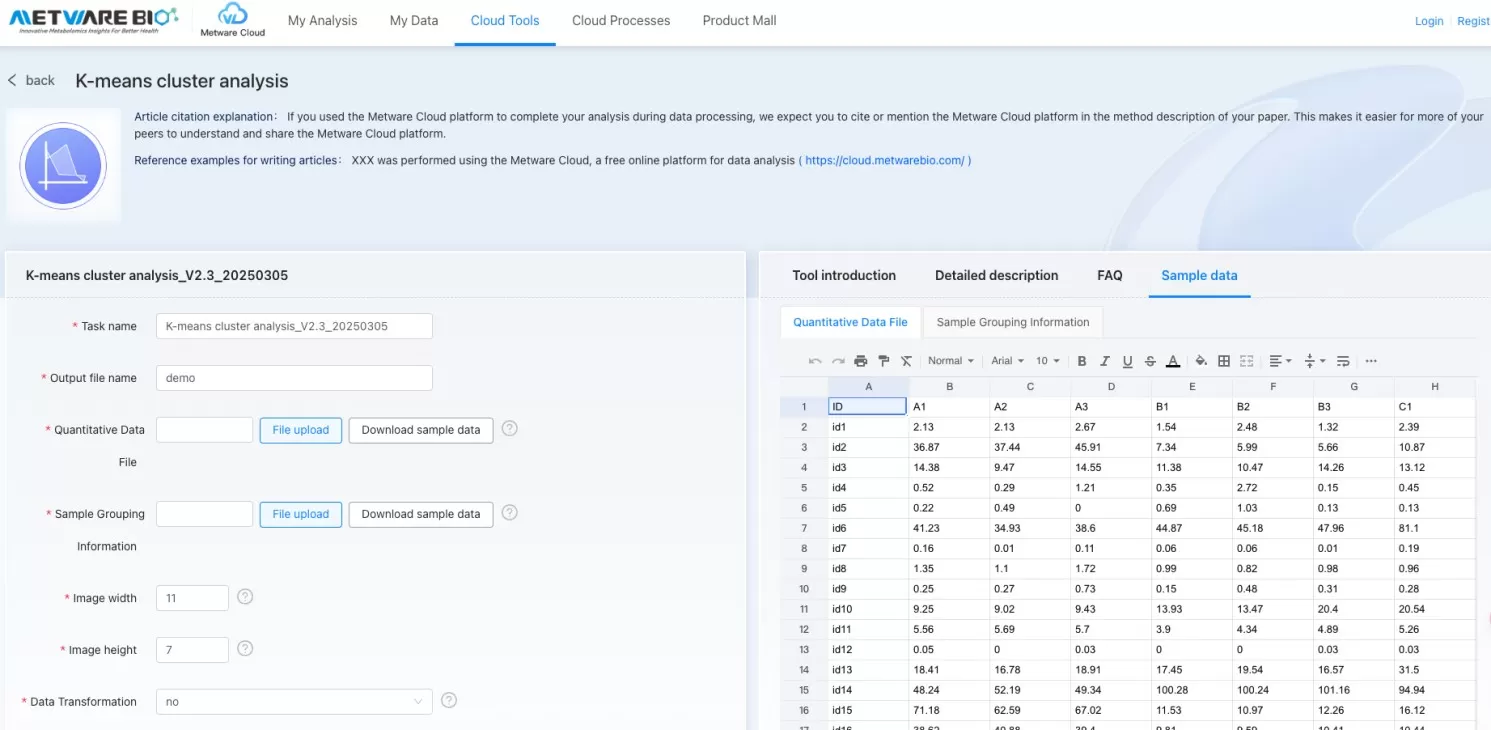Apply italic formatting to the selected cell
The height and width of the screenshot is (730, 1491).
[1104, 361]
